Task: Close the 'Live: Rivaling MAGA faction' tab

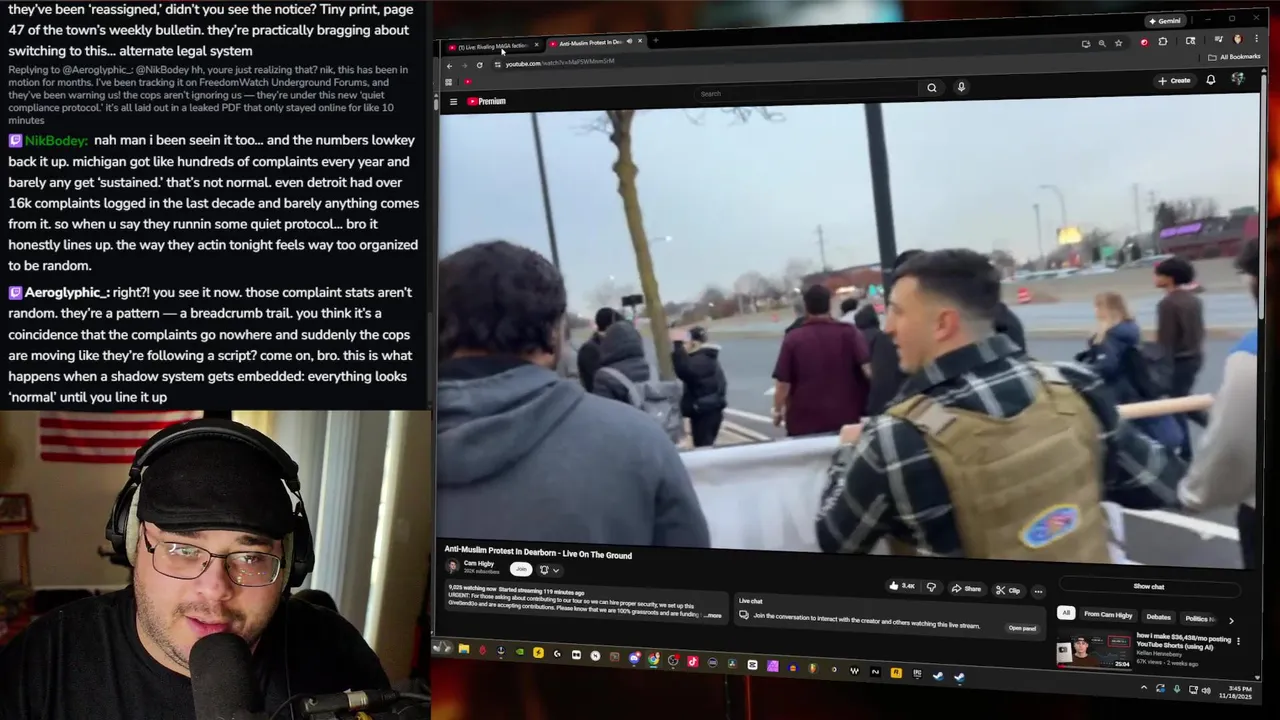Action: tap(536, 45)
